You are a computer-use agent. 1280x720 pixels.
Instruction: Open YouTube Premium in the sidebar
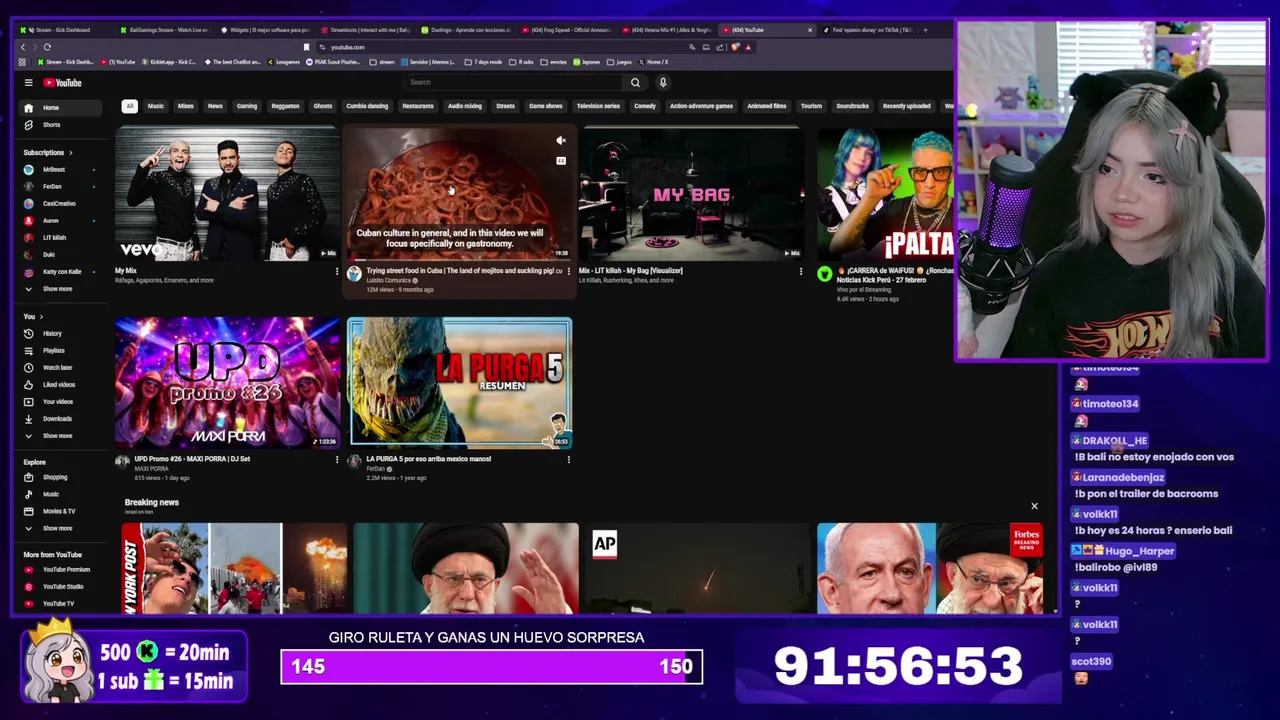[x=60, y=569]
